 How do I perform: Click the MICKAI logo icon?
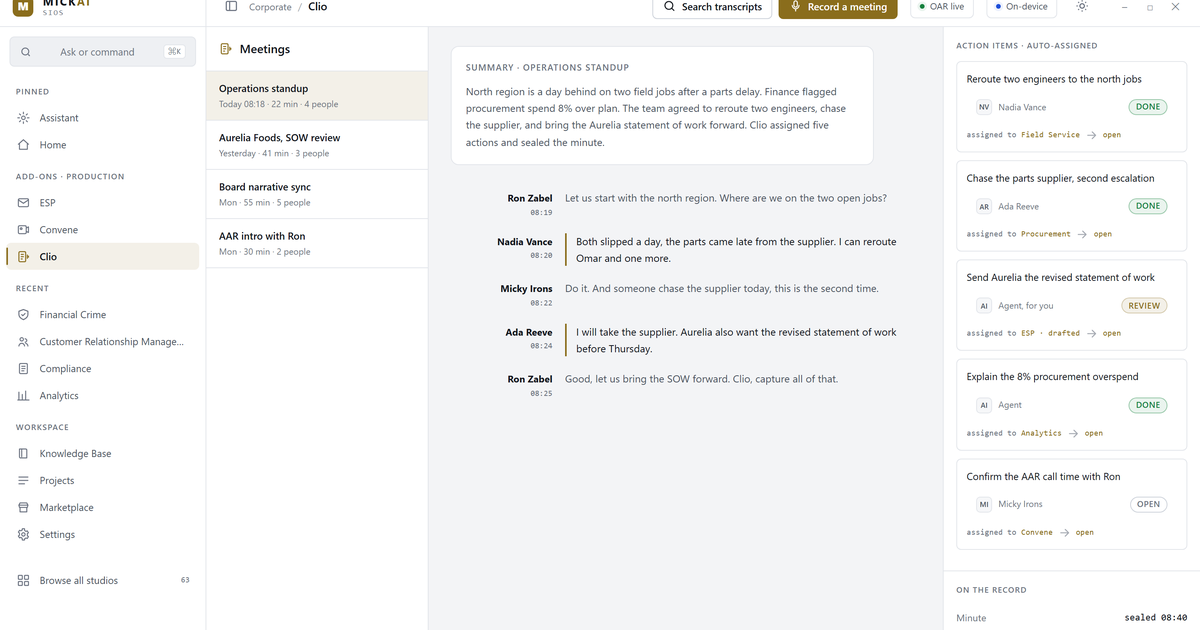(x=22, y=7)
